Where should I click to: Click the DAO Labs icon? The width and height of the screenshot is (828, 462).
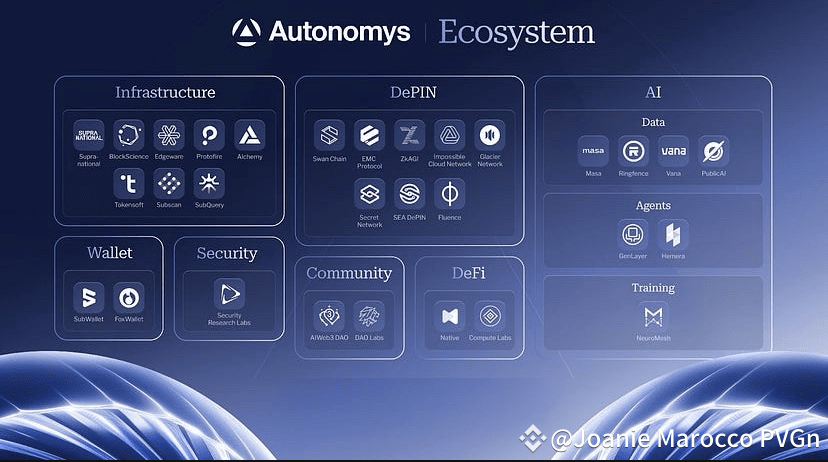369,316
